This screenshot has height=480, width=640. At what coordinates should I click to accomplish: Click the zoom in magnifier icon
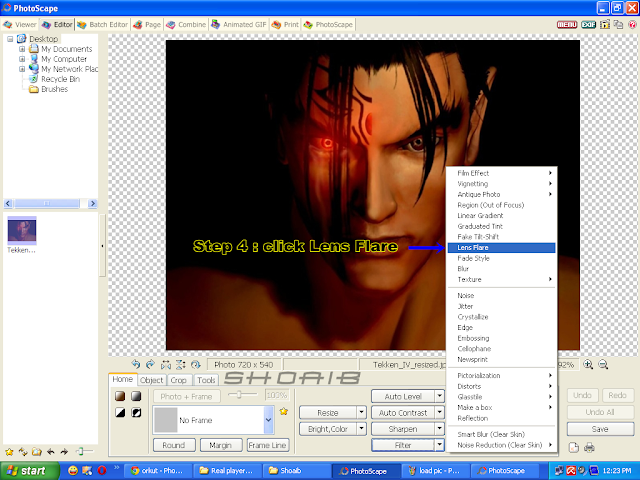pos(588,364)
